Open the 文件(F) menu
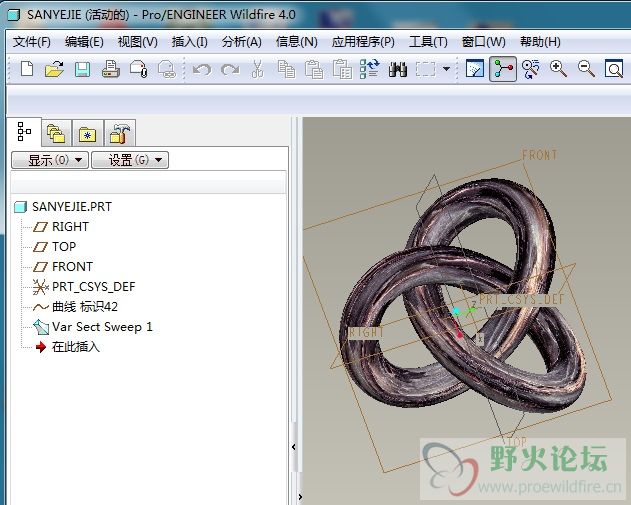Image resolution: width=631 pixels, height=505 pixels. [31, 42]
